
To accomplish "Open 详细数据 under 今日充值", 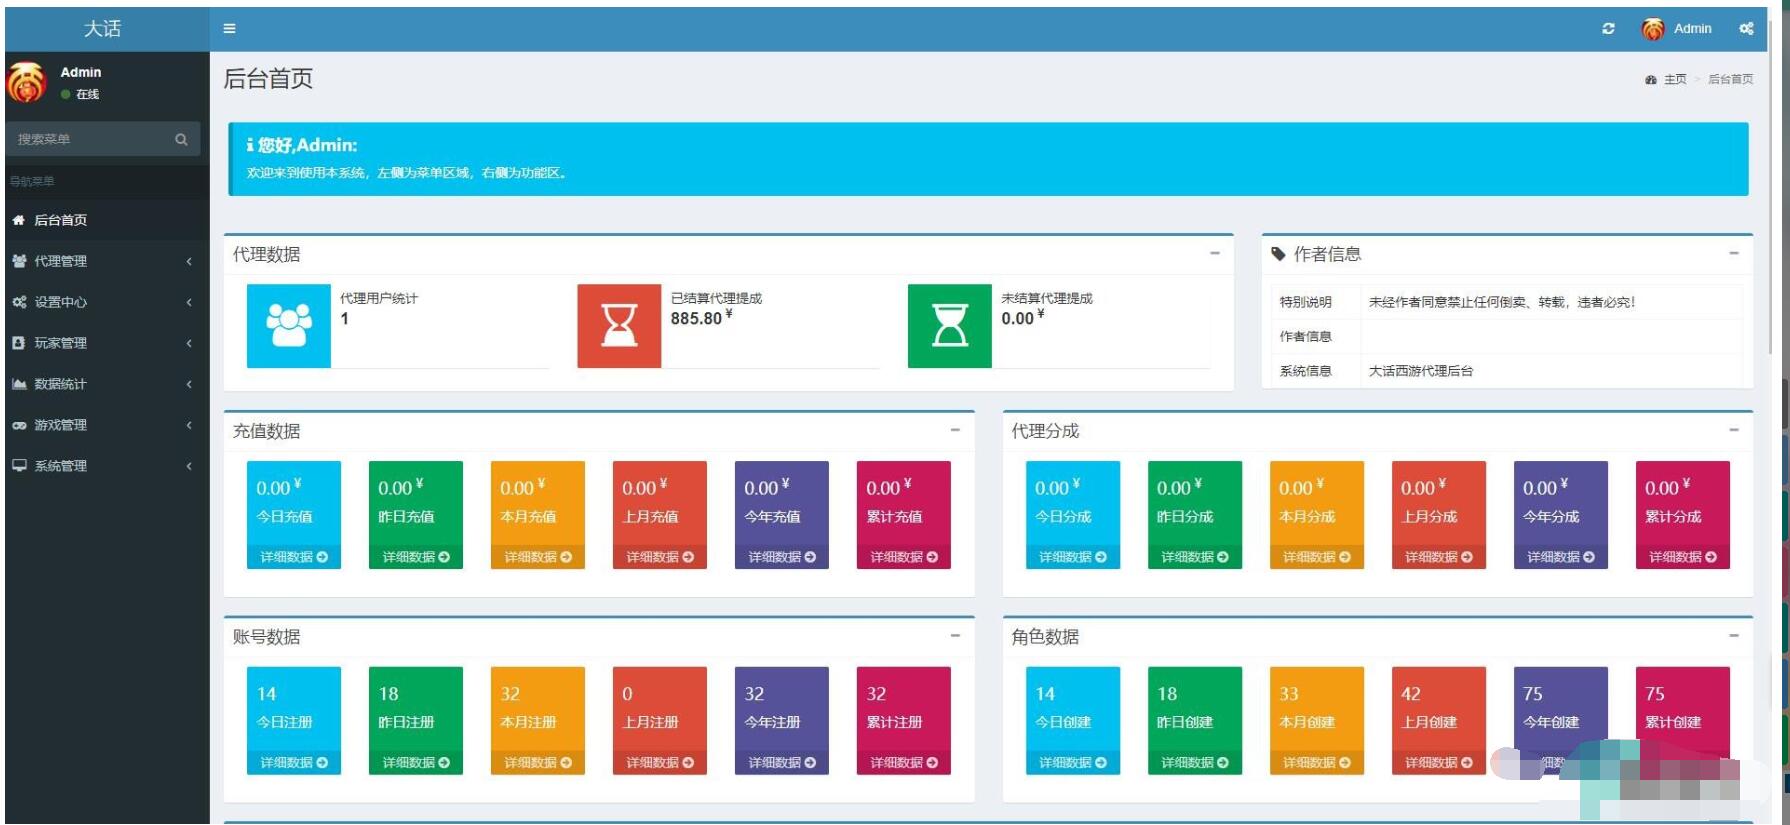I will coord(294,557).
